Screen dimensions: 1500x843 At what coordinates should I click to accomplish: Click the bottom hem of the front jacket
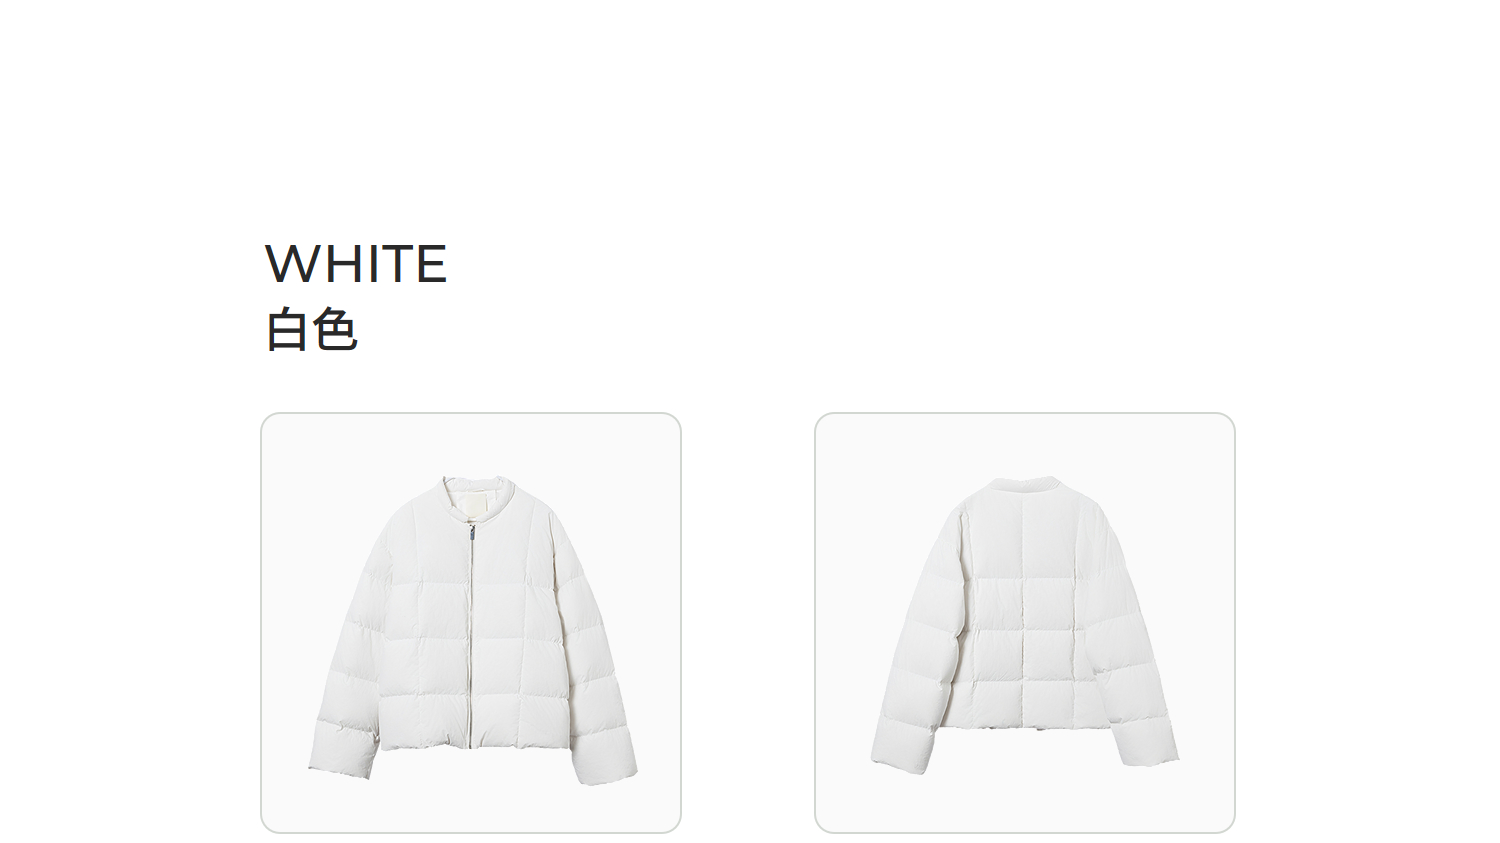[x=468, y=742]
